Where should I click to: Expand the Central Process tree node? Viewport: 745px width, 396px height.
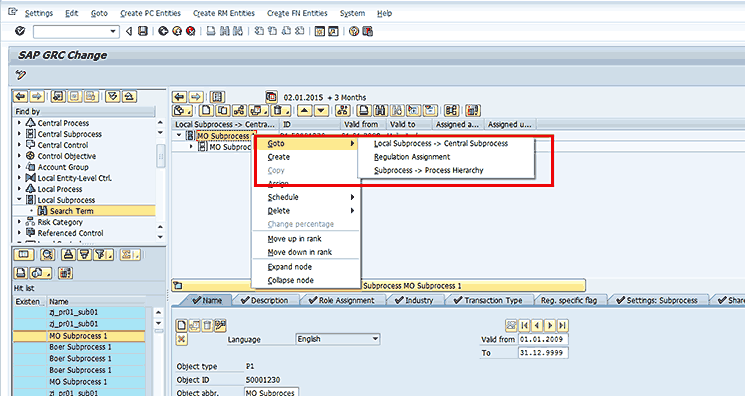pos(19,123)
